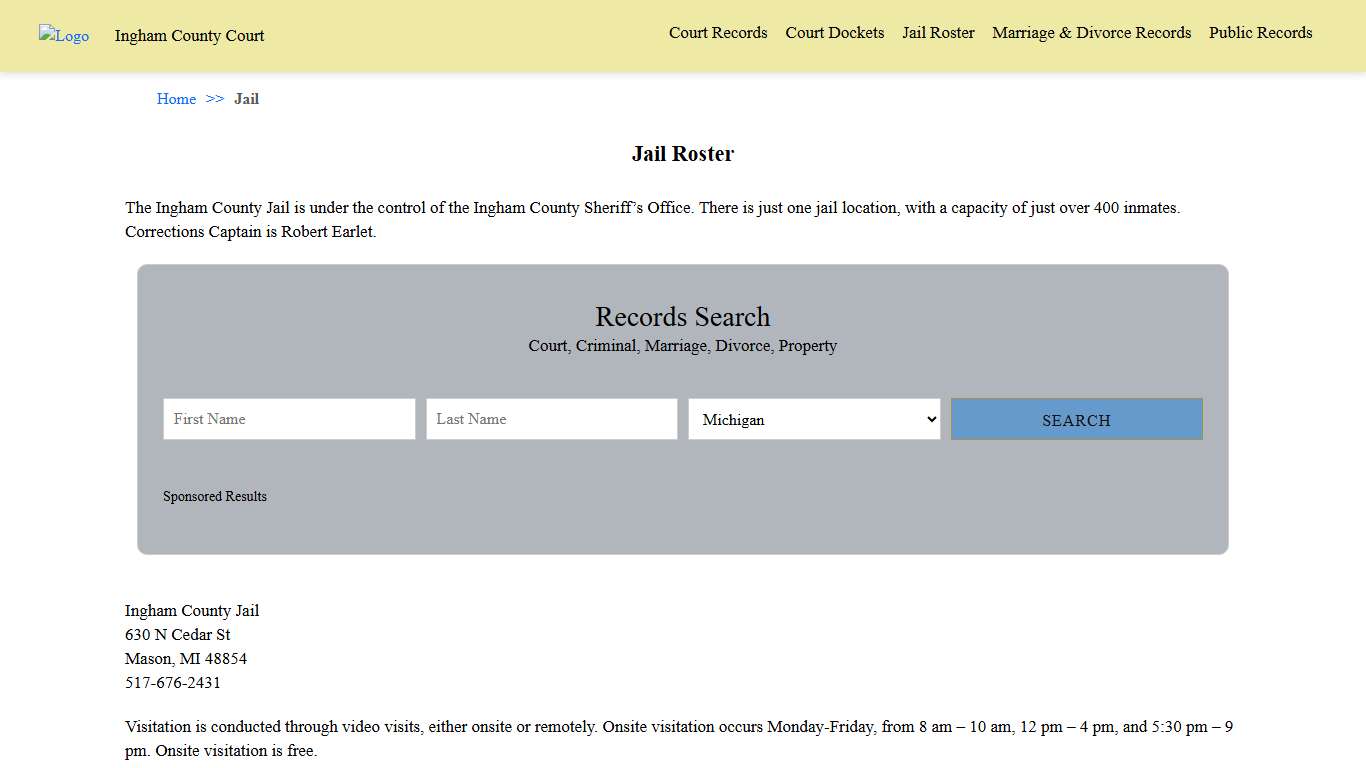
Task: Click the Sponsored Results label
Action: (x=215, y=496)
